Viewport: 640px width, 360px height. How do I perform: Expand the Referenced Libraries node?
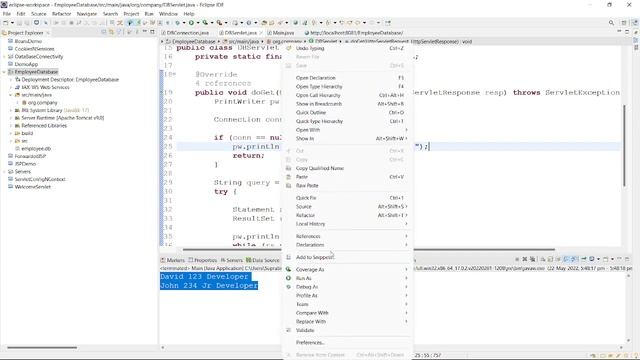[x=11, y=126]
